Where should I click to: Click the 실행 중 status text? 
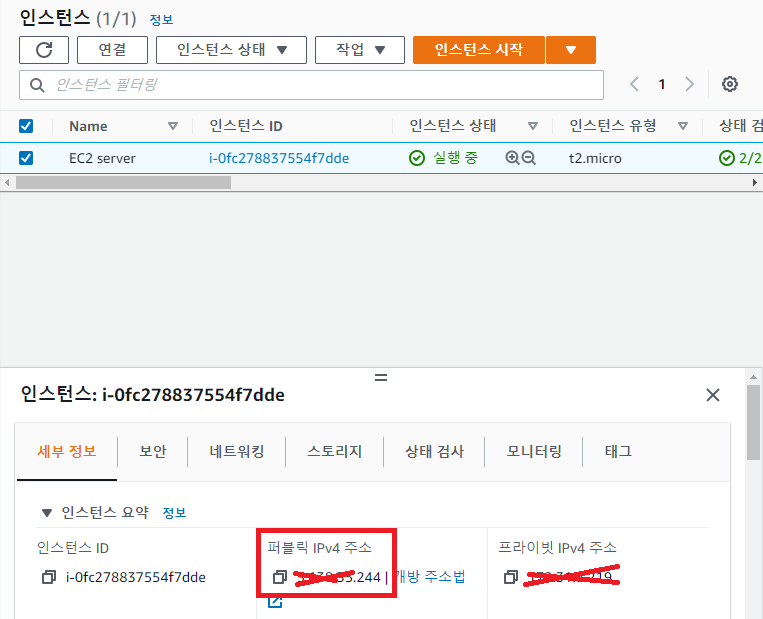click(x=456, y=158)
